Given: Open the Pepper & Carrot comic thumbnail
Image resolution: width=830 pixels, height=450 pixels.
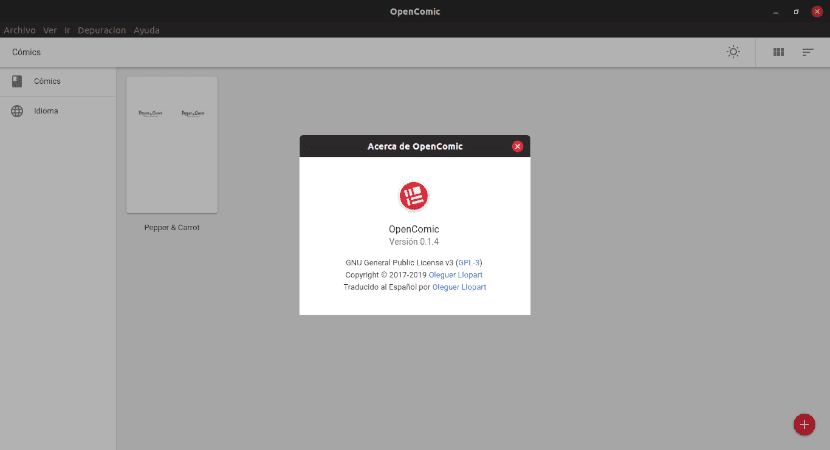Looking at the screenshot, I should coord(172,145).
